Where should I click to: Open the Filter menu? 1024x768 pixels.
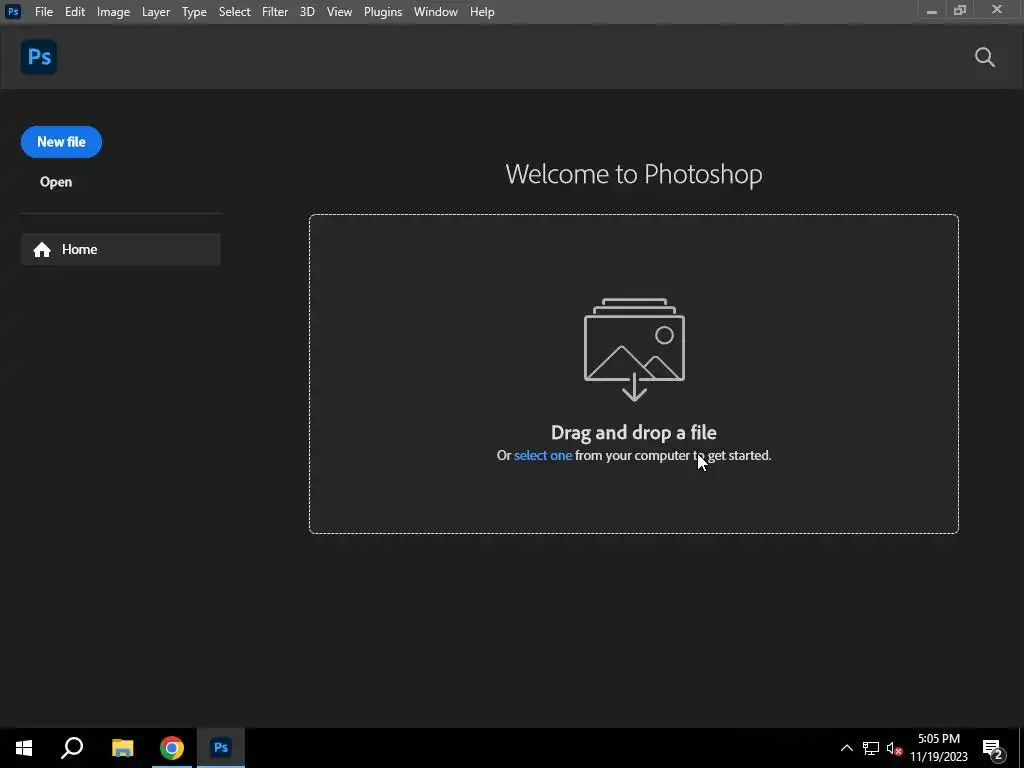(x=275, y=12)
